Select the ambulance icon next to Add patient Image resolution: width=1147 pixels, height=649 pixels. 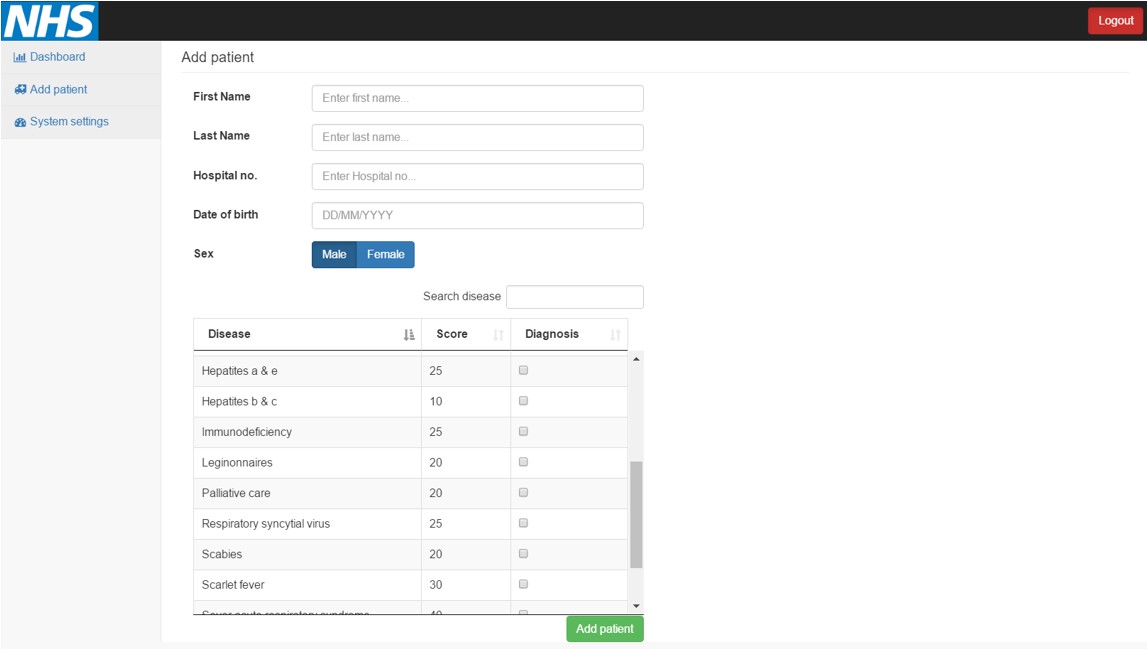[19, 89]
